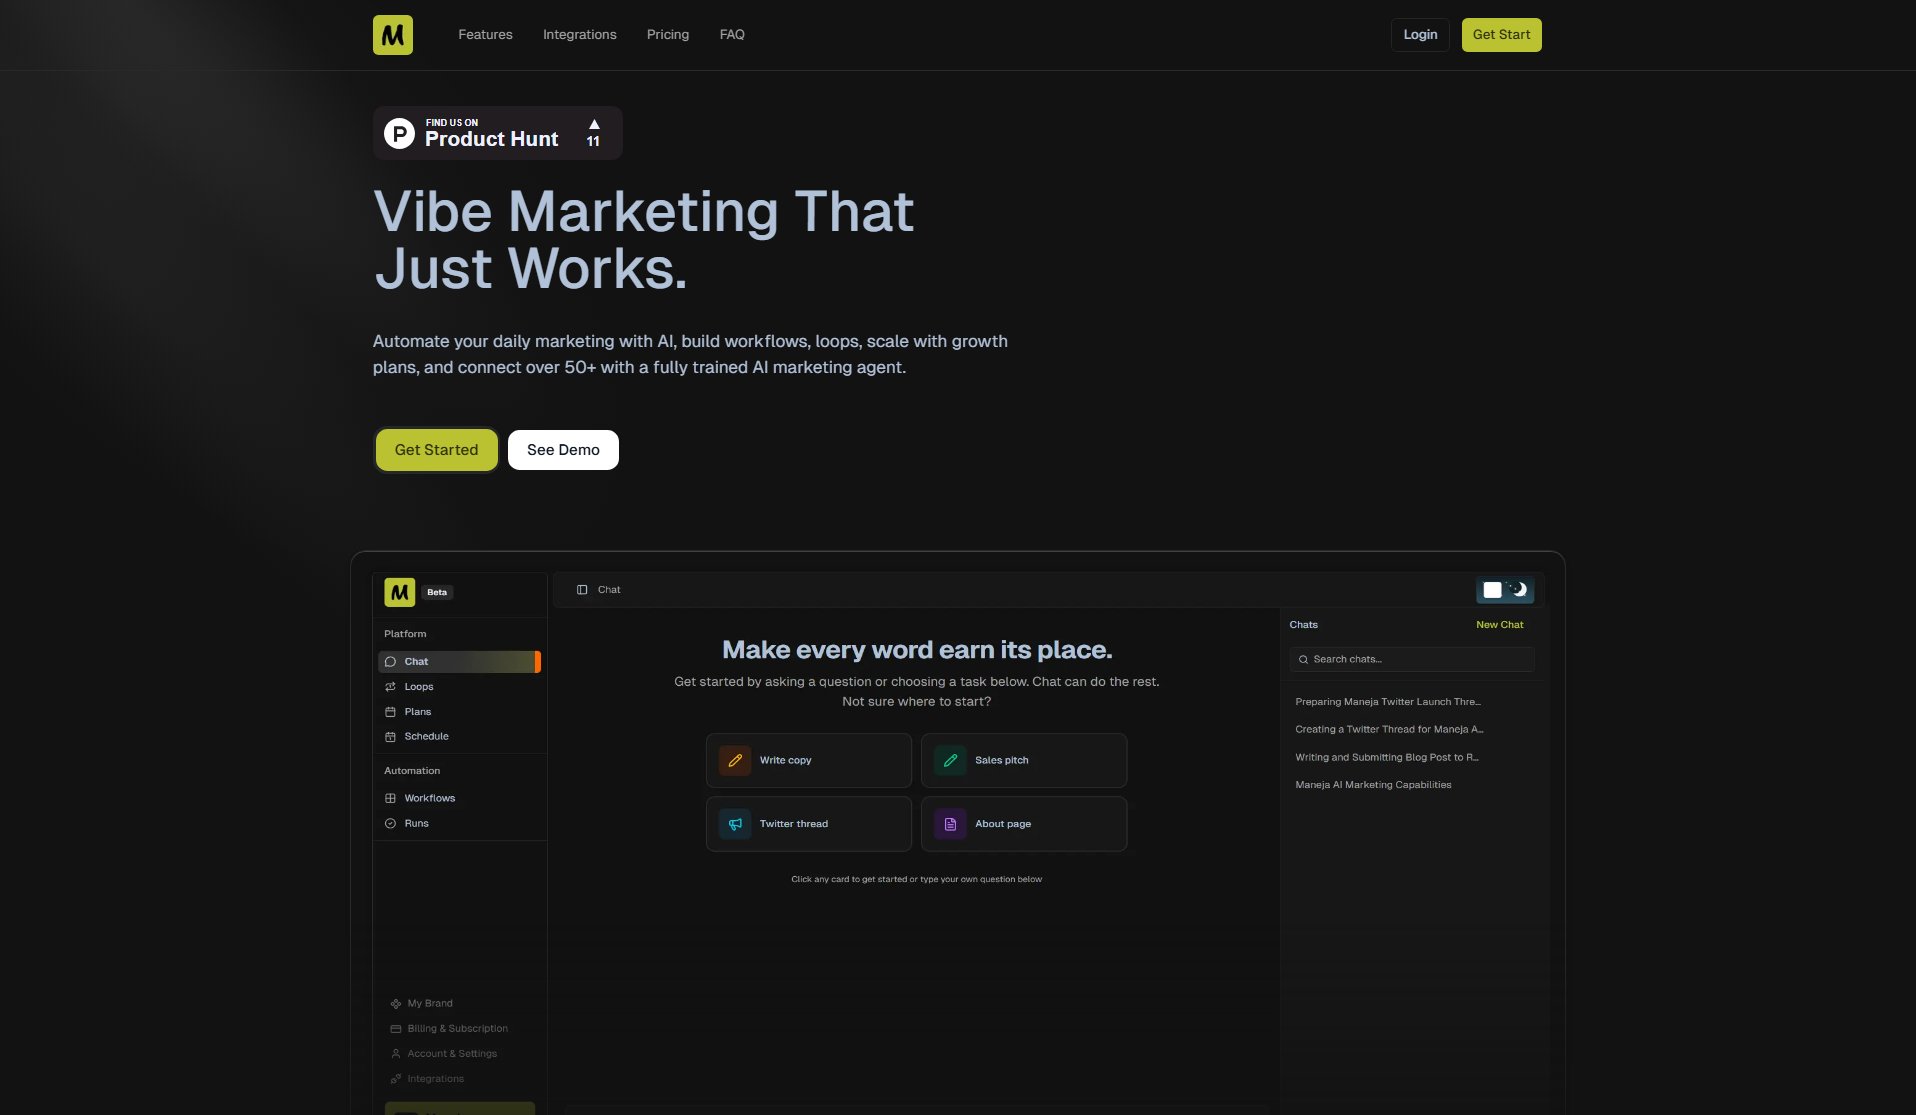
Task: Click the Login button
Action: [x=1419, y=35]
